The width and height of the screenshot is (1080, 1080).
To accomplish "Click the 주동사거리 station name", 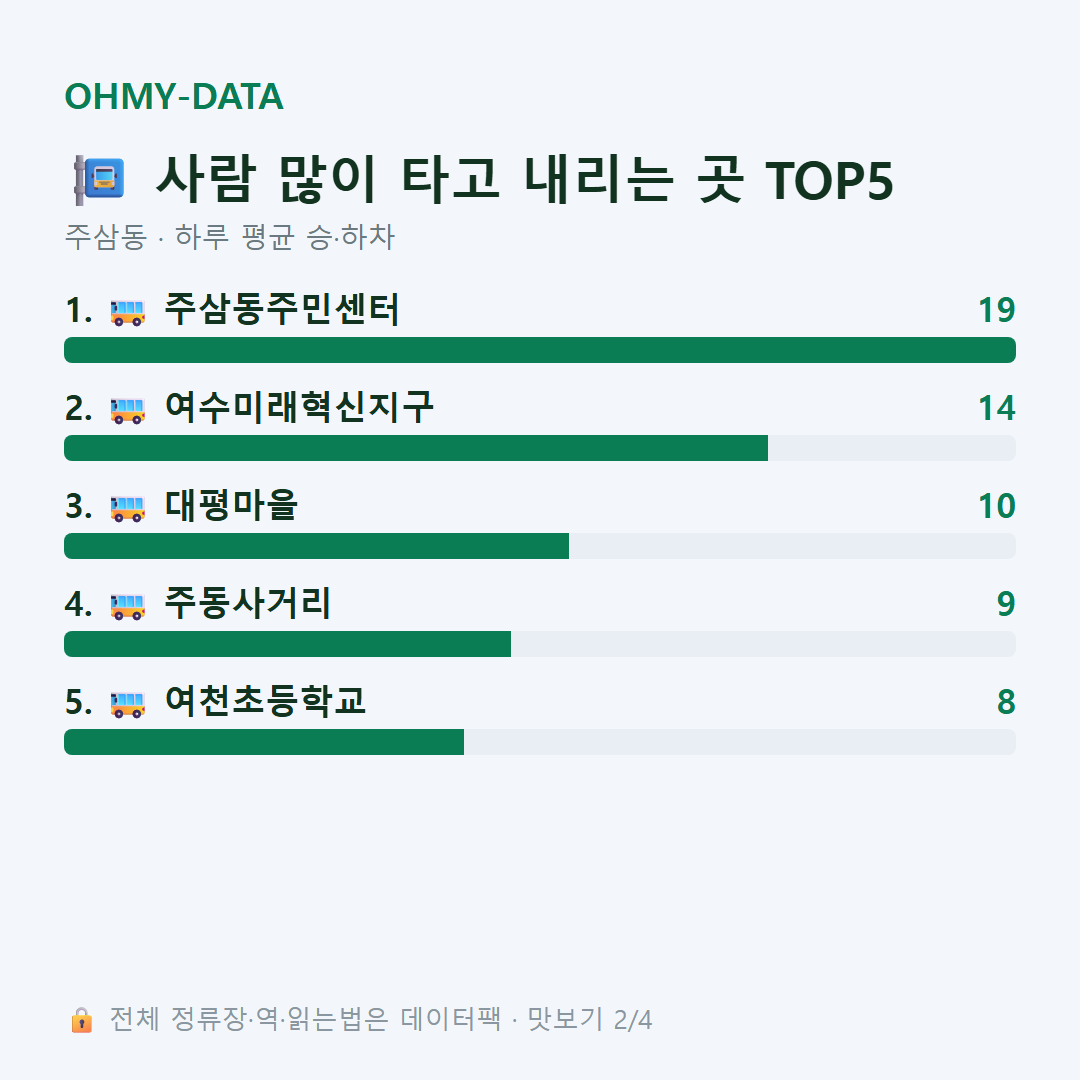I will tap(248, 603).
